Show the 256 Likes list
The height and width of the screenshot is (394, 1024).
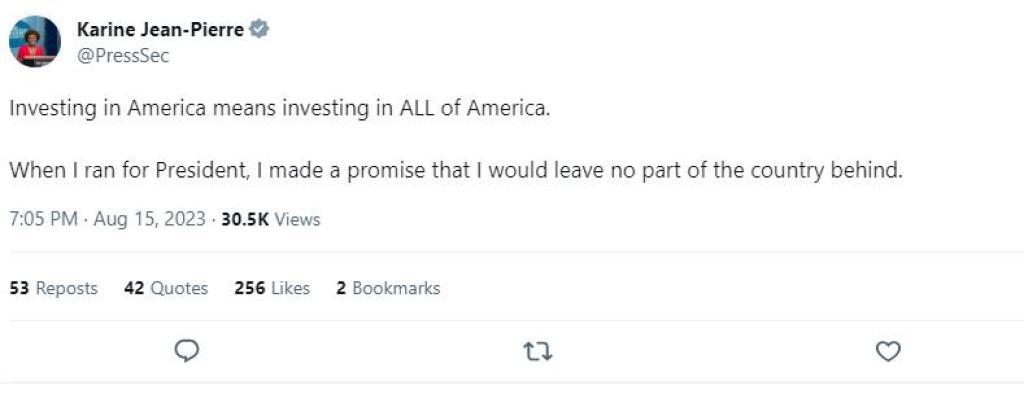pos(272,288)
